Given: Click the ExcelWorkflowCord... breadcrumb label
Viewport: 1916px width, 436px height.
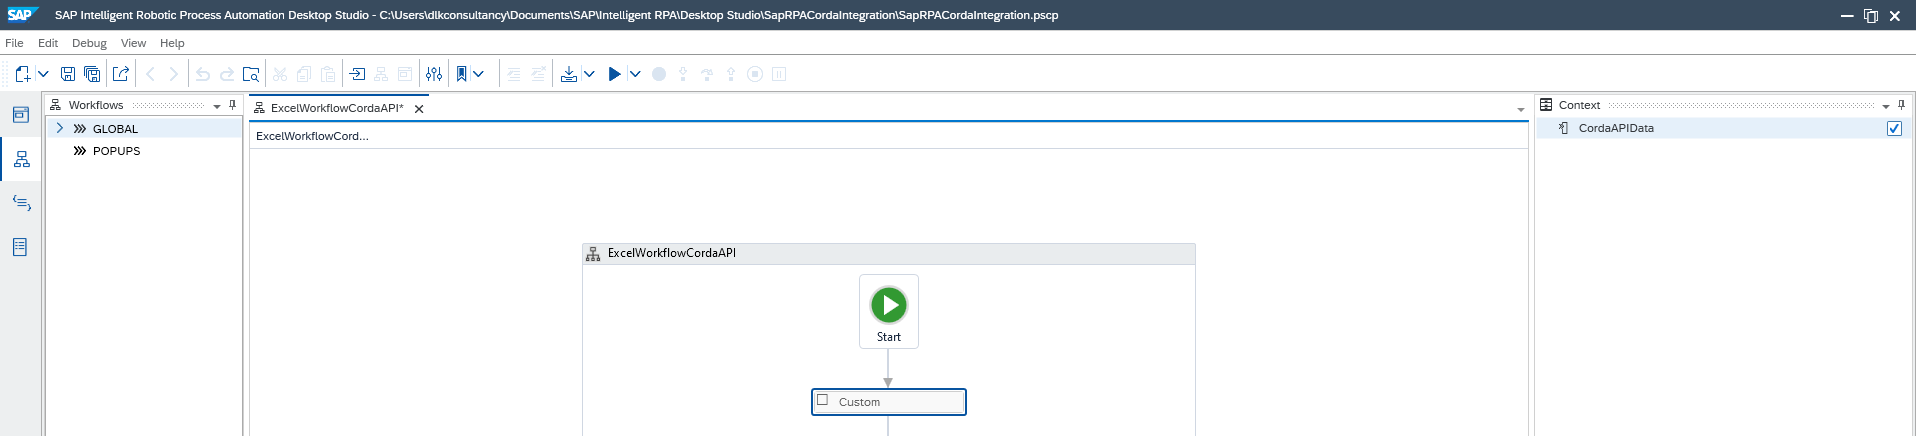Looking at the screenshot, I should pos(312,136).
